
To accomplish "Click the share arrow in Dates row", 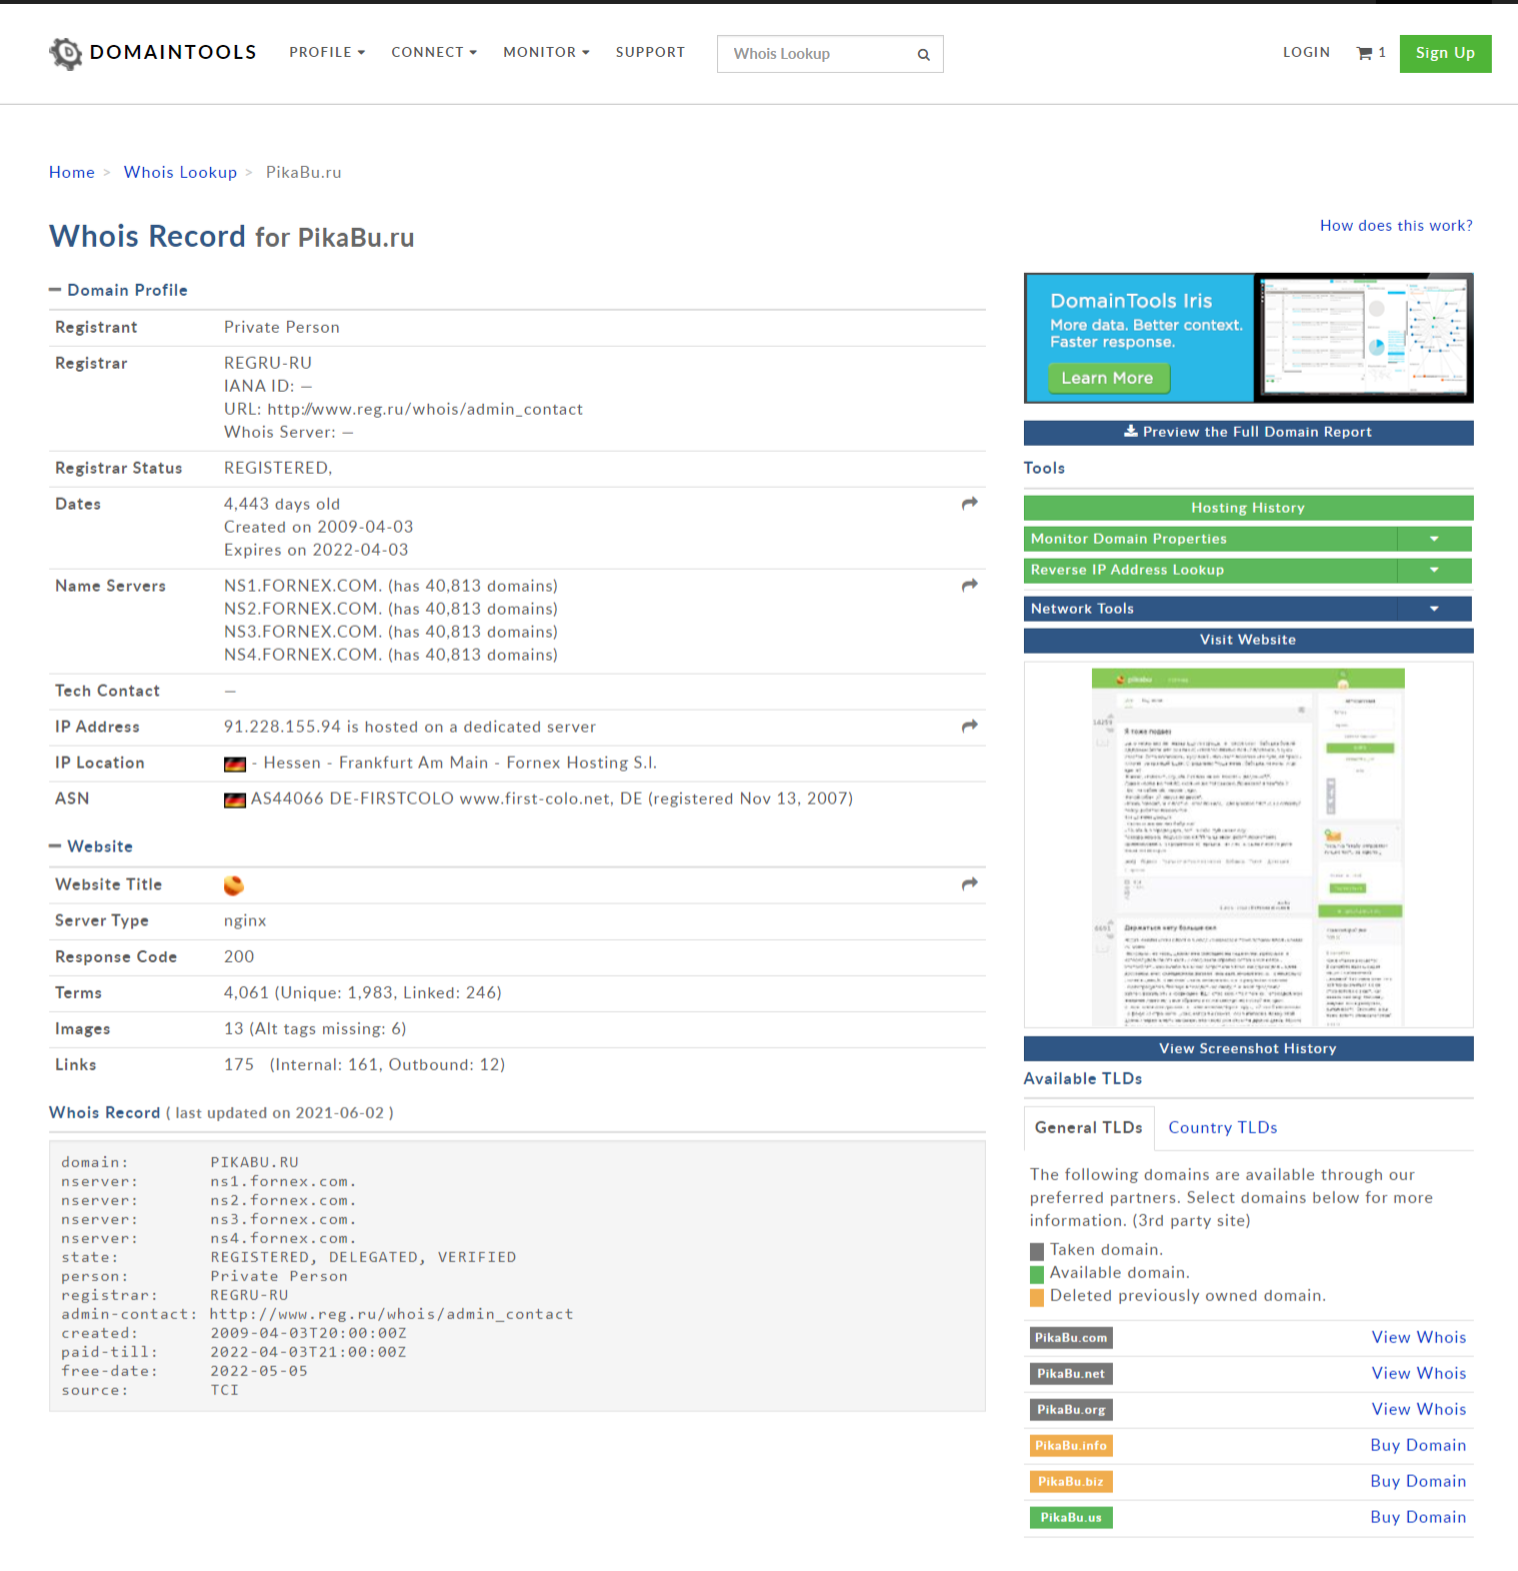I will click(x=969, y=504).
